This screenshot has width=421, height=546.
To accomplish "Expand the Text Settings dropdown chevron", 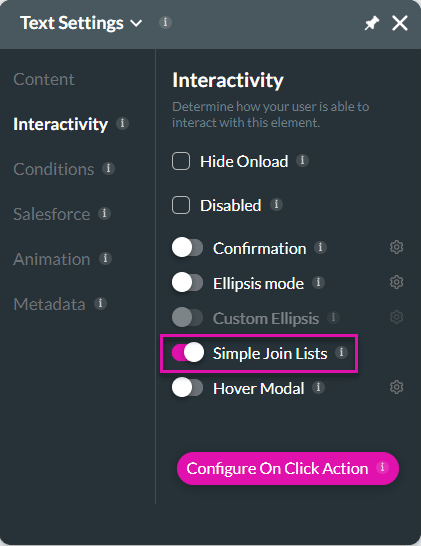I will [136, 23].
